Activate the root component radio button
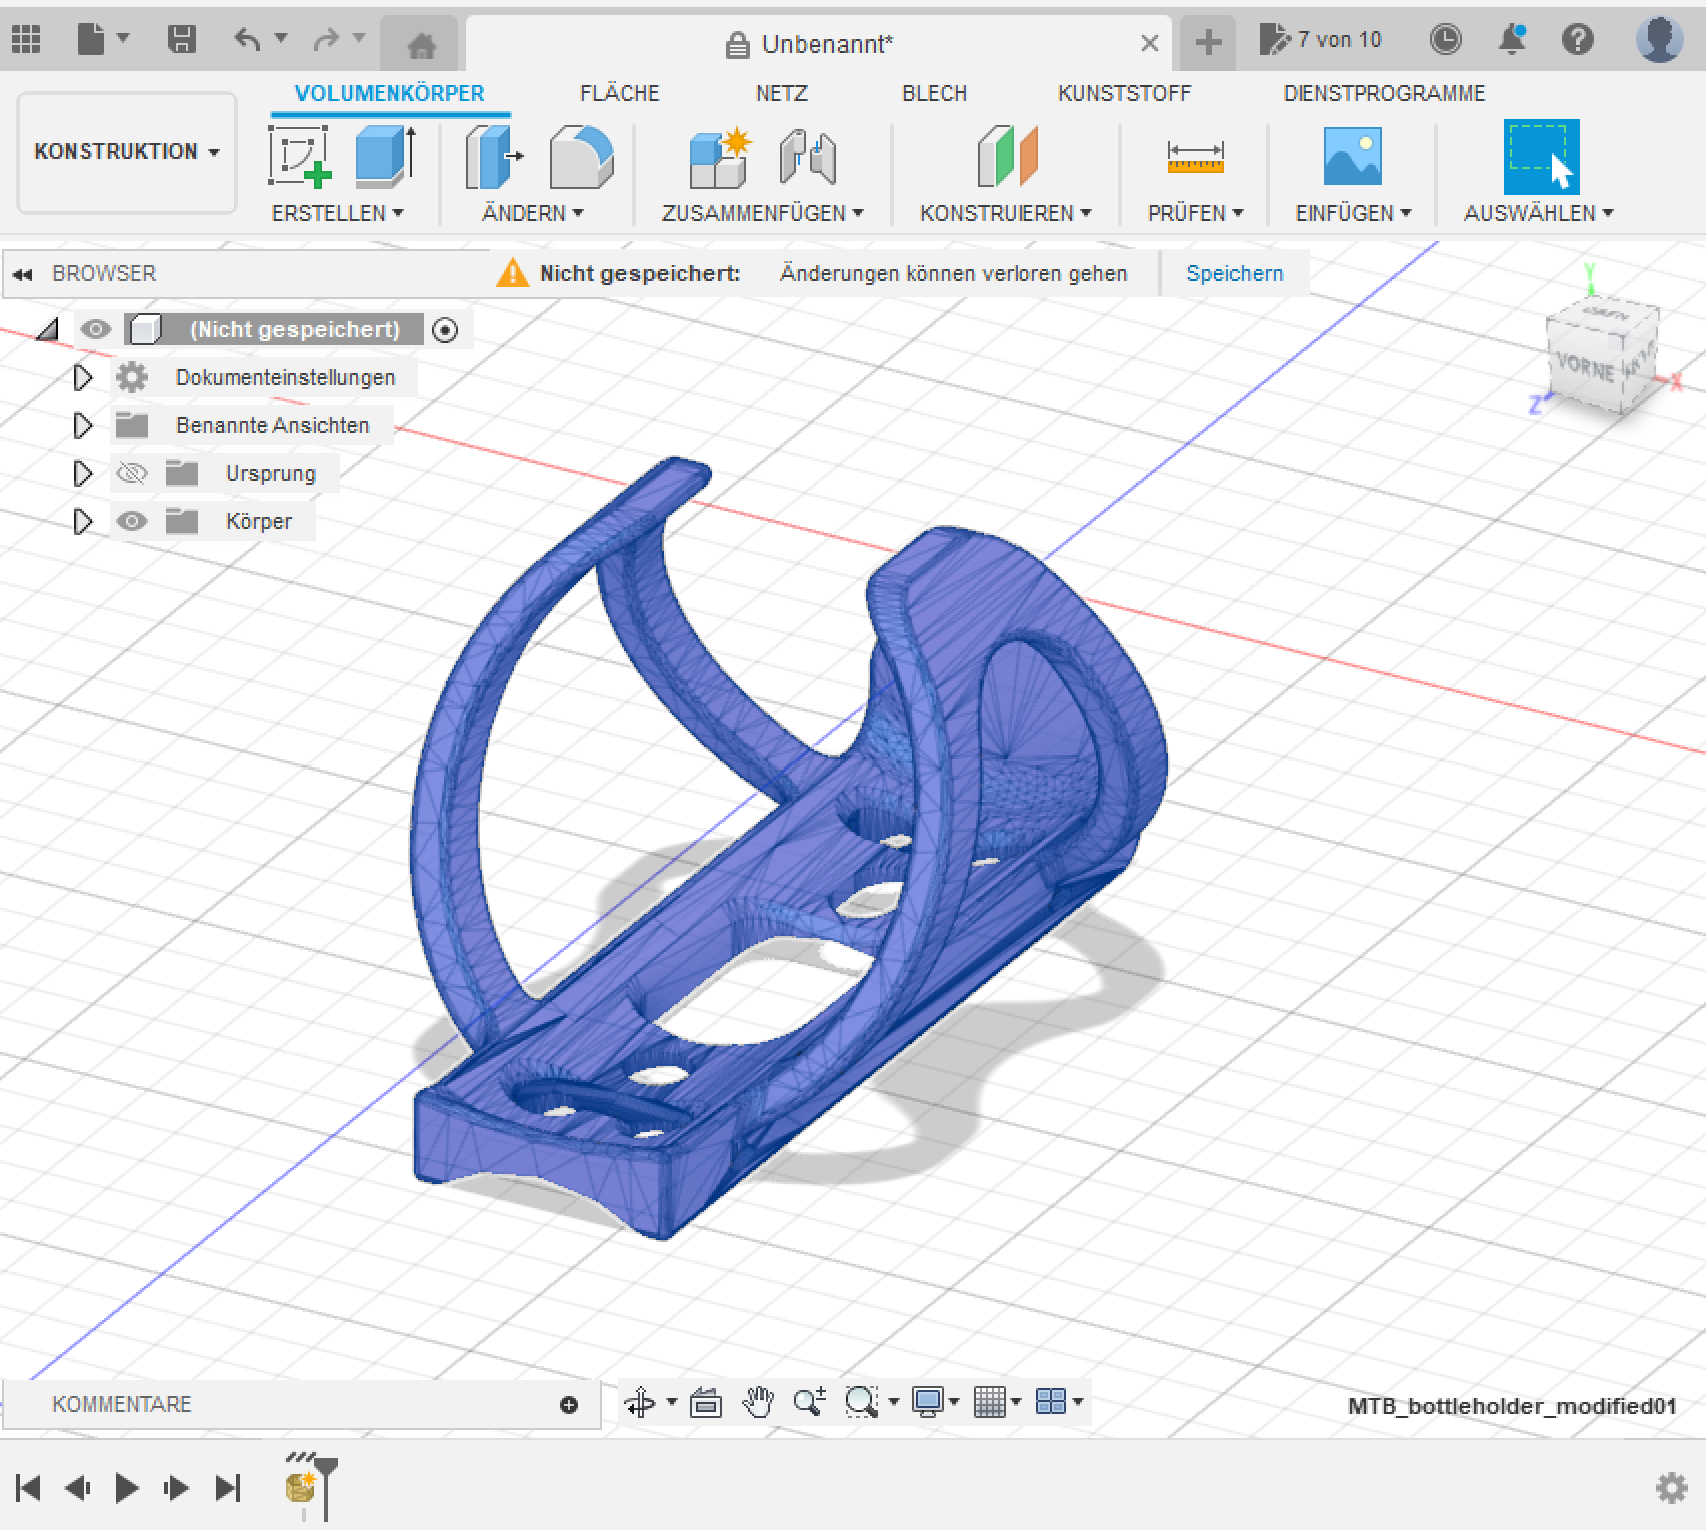Viewport: 1706px width, 1530px height. pyautogui.click(x=445, y=330)
